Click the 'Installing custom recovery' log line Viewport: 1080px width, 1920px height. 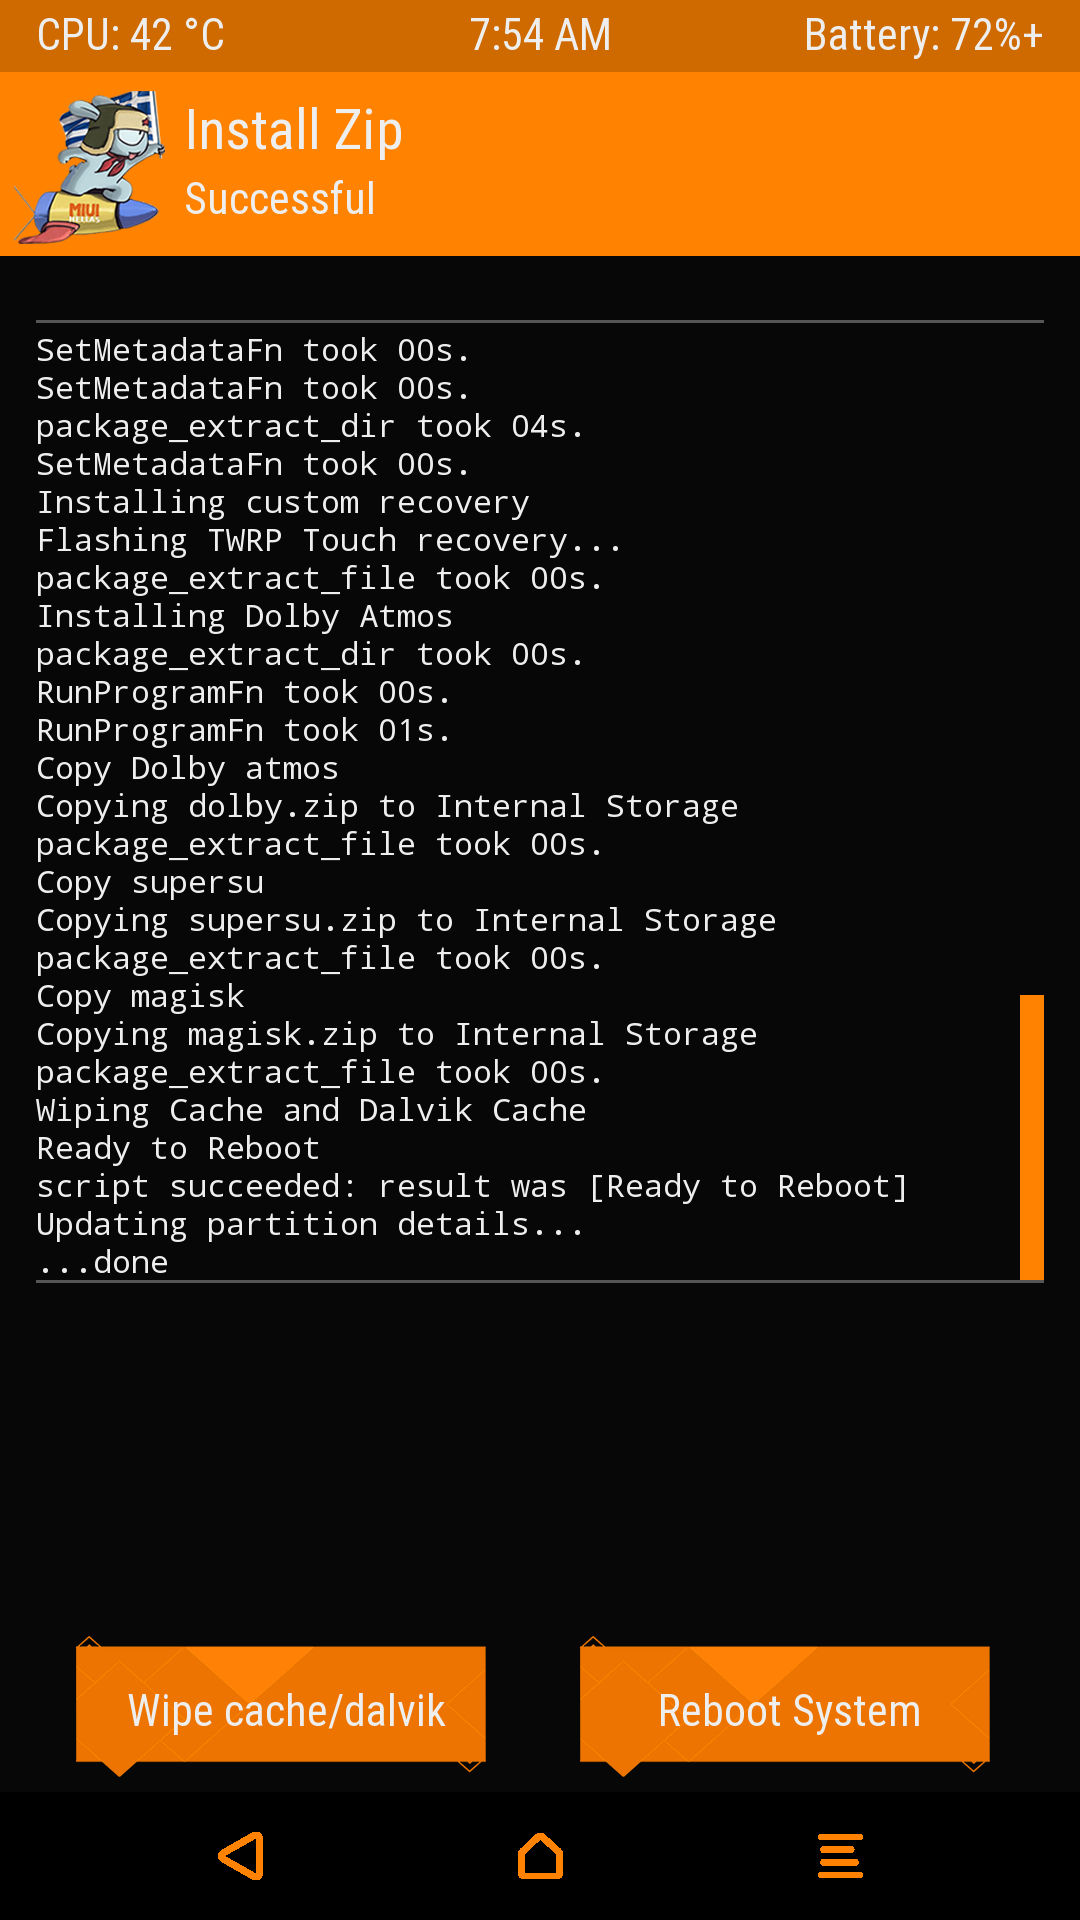(x=283, y=503)
